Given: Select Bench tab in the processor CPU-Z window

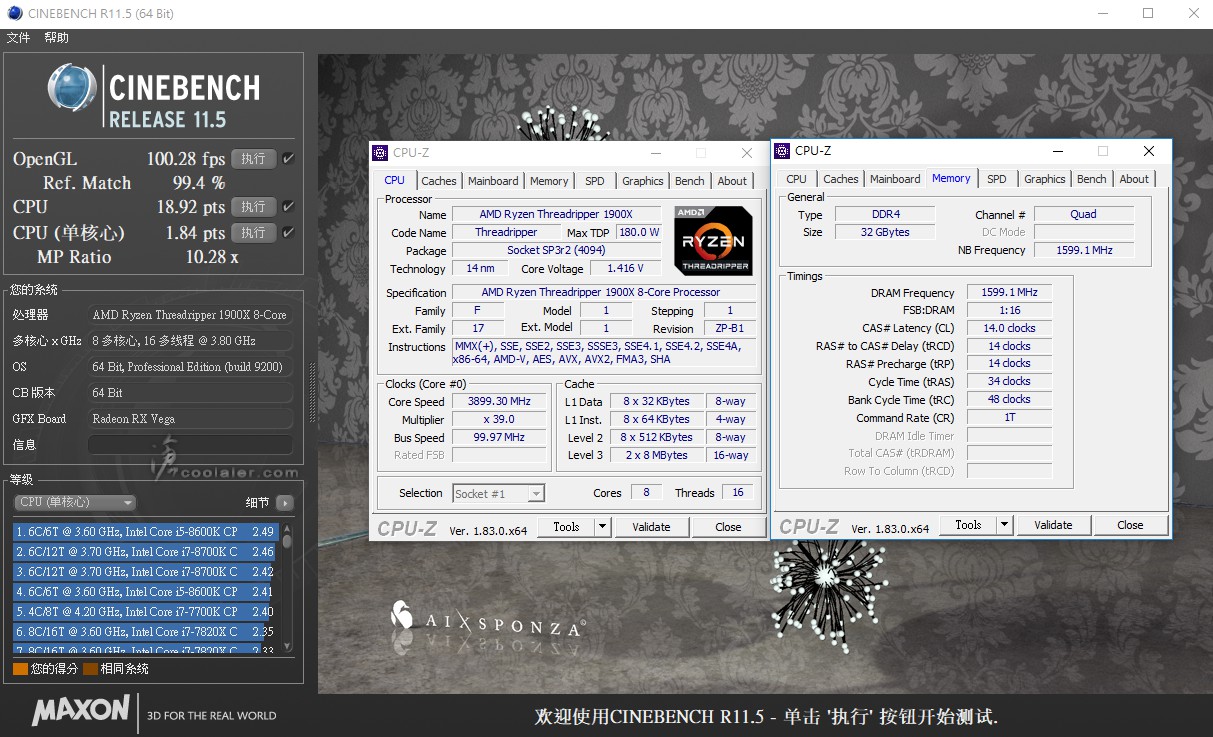Looking at the screenshot, I should tap(690, 181).
